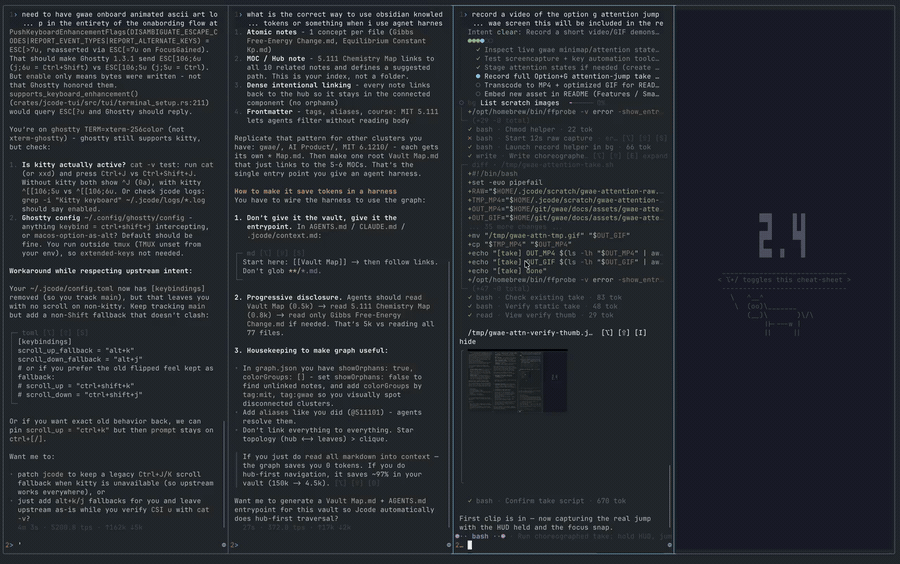The width and height of the screenshot is (900, 564).
Task: Click the '(+47 -0 total)' diff summary
Action: coord(501,289)
